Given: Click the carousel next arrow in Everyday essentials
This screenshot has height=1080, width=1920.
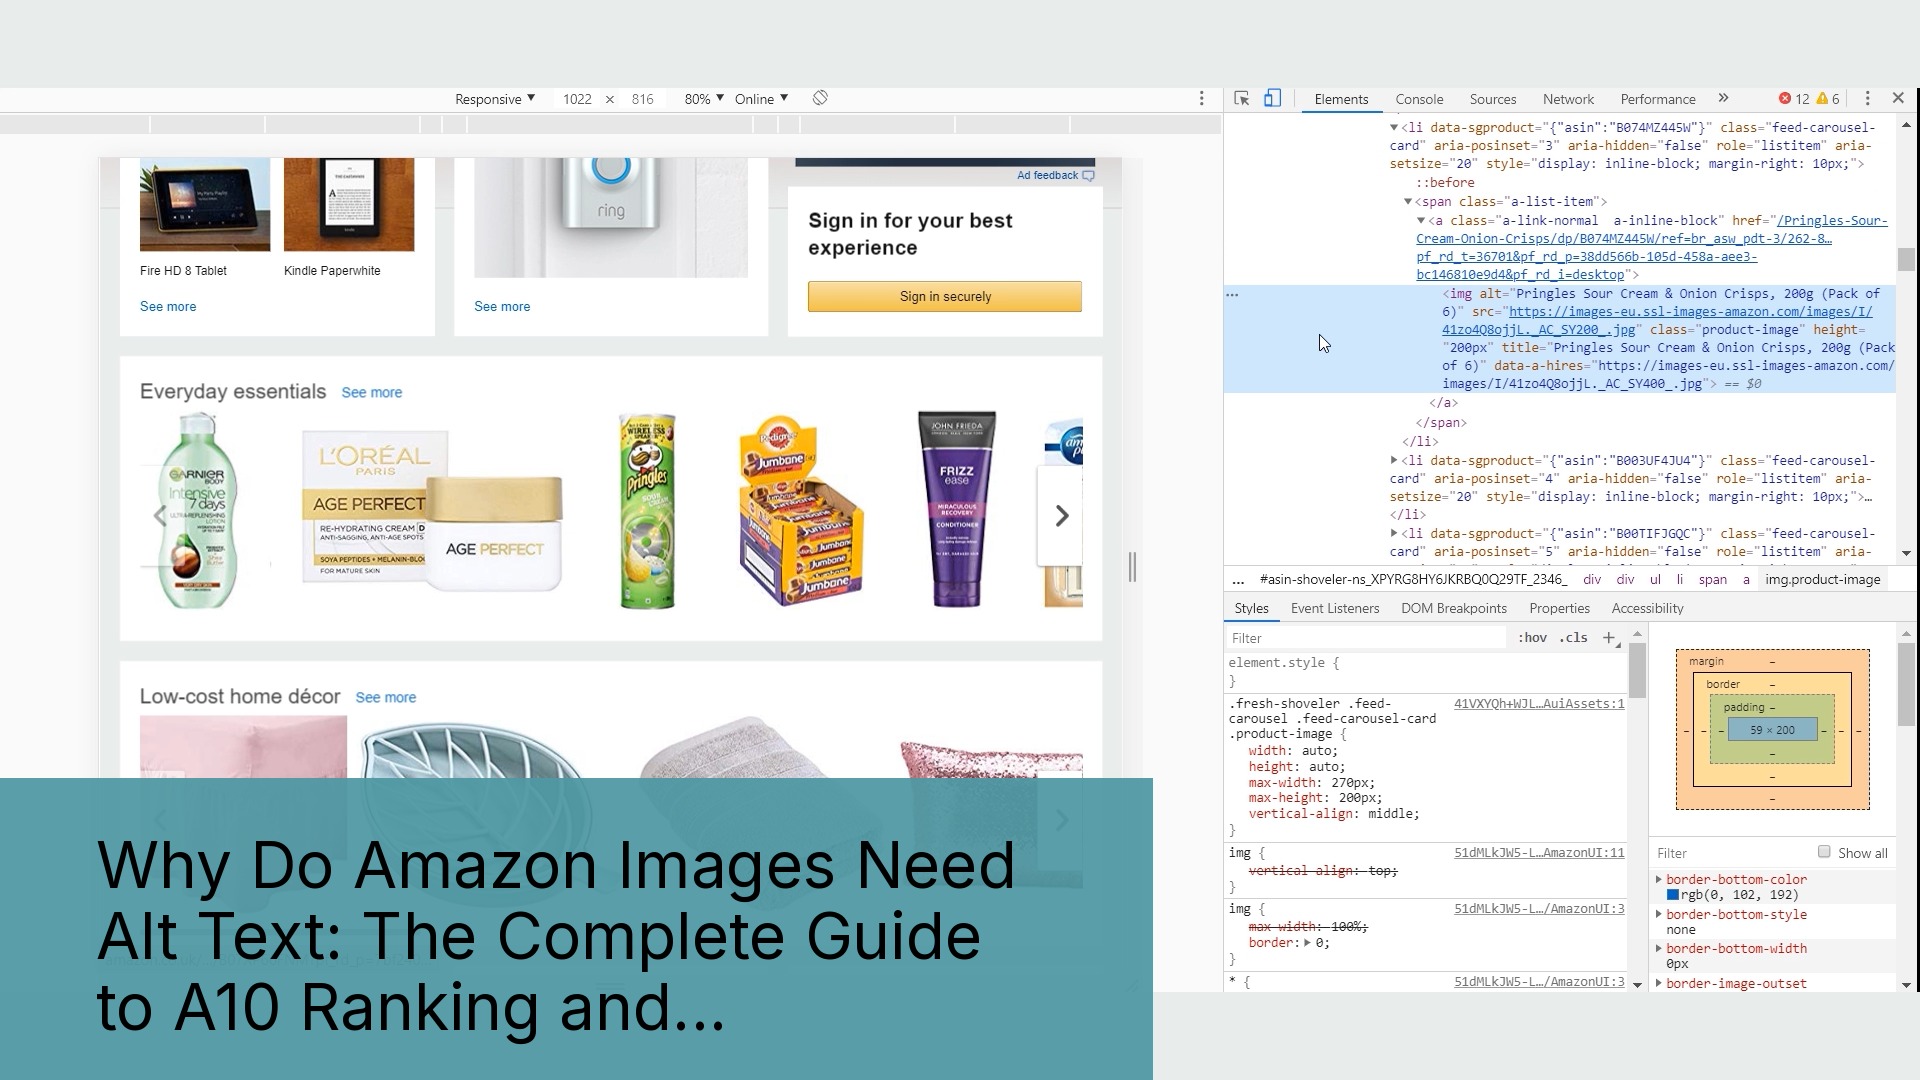Looking at the screenshot, I should point(1061,516).
